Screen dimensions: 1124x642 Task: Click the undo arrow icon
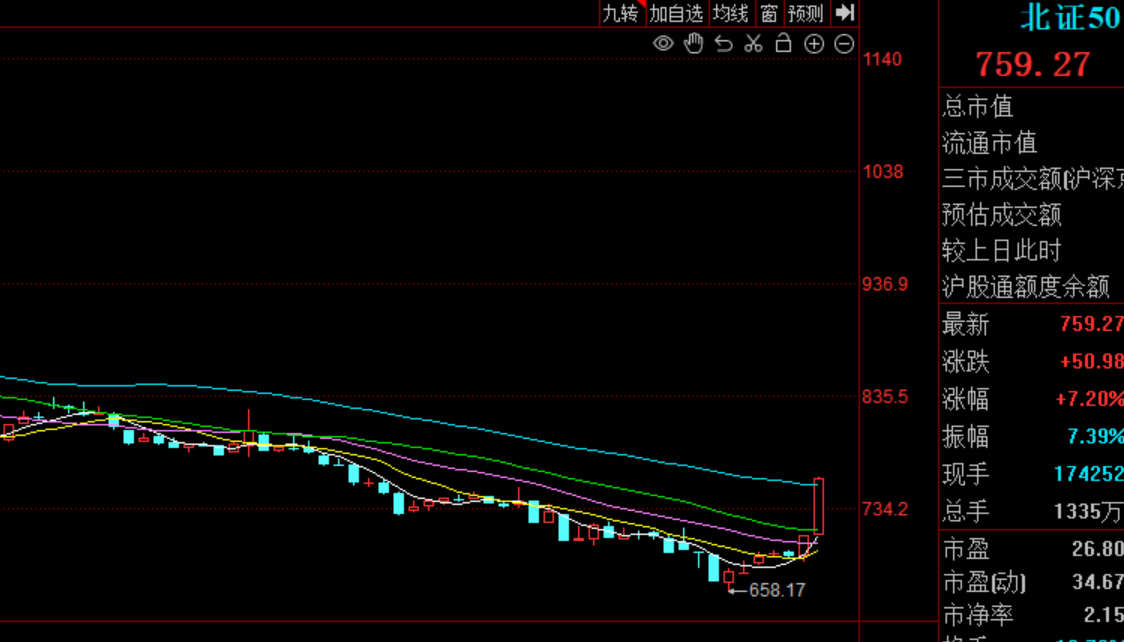tap(724, 44)
